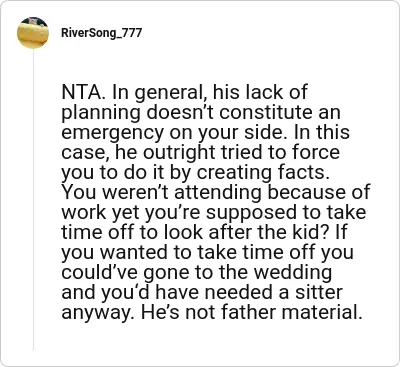The height and width of the screenshot is (367, 400).
Task: Click the phrase 'gone to the wedding'
Action: (238, 272)
